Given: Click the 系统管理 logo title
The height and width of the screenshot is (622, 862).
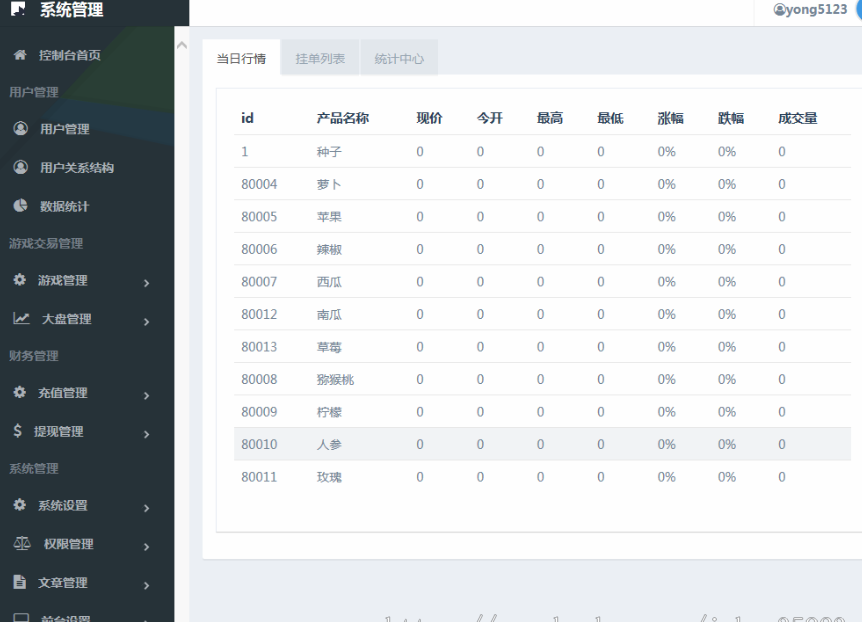Looking at the screenshot, I should point(70,11).
